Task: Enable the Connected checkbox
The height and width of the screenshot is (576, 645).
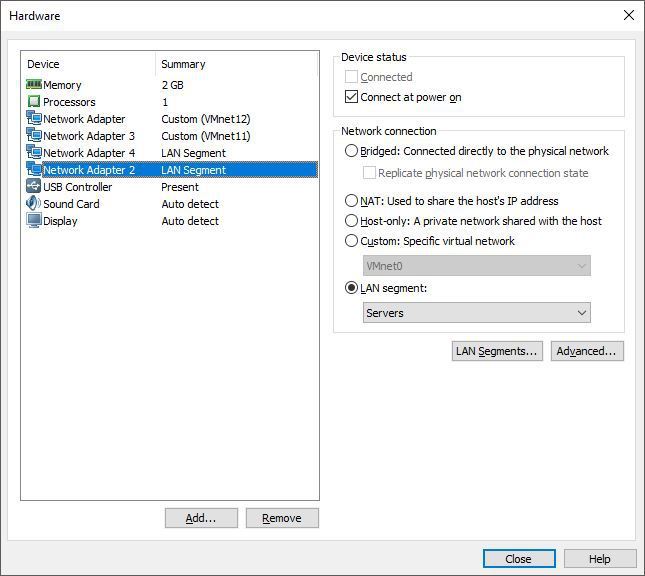Action: click(351, 77)
